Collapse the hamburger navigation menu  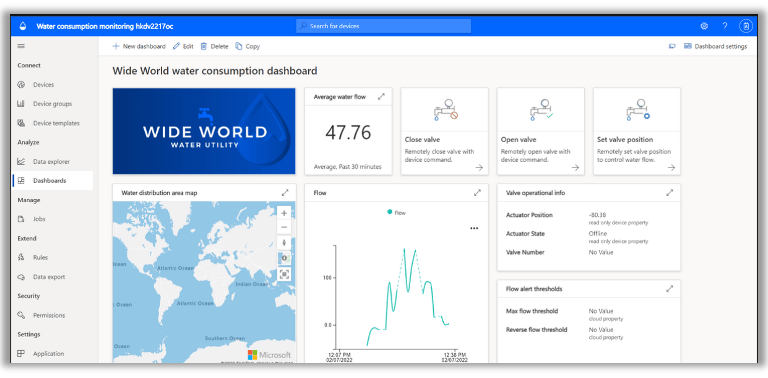(21, 46)
